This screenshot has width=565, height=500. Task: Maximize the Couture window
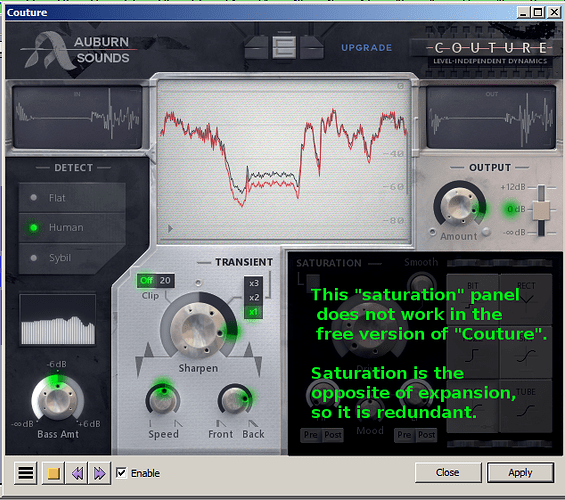click(x=538, y=13)
